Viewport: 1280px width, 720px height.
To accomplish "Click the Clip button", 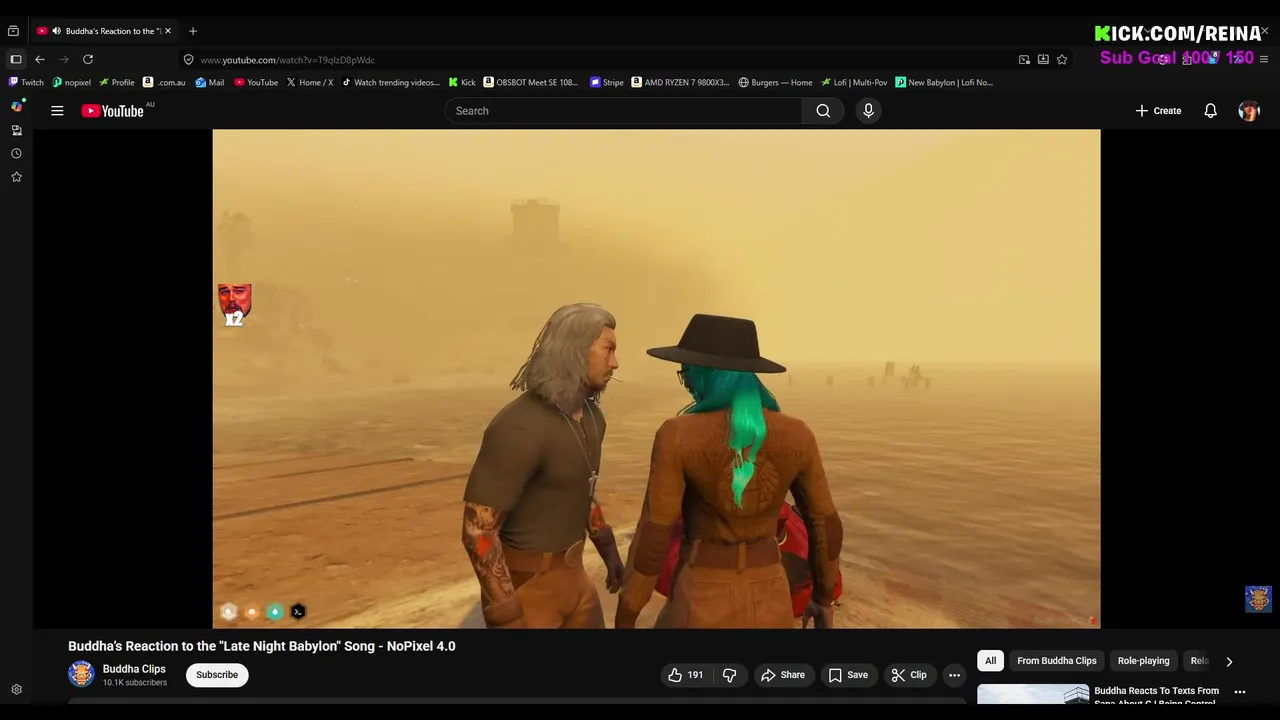I will tap(909, 675).
